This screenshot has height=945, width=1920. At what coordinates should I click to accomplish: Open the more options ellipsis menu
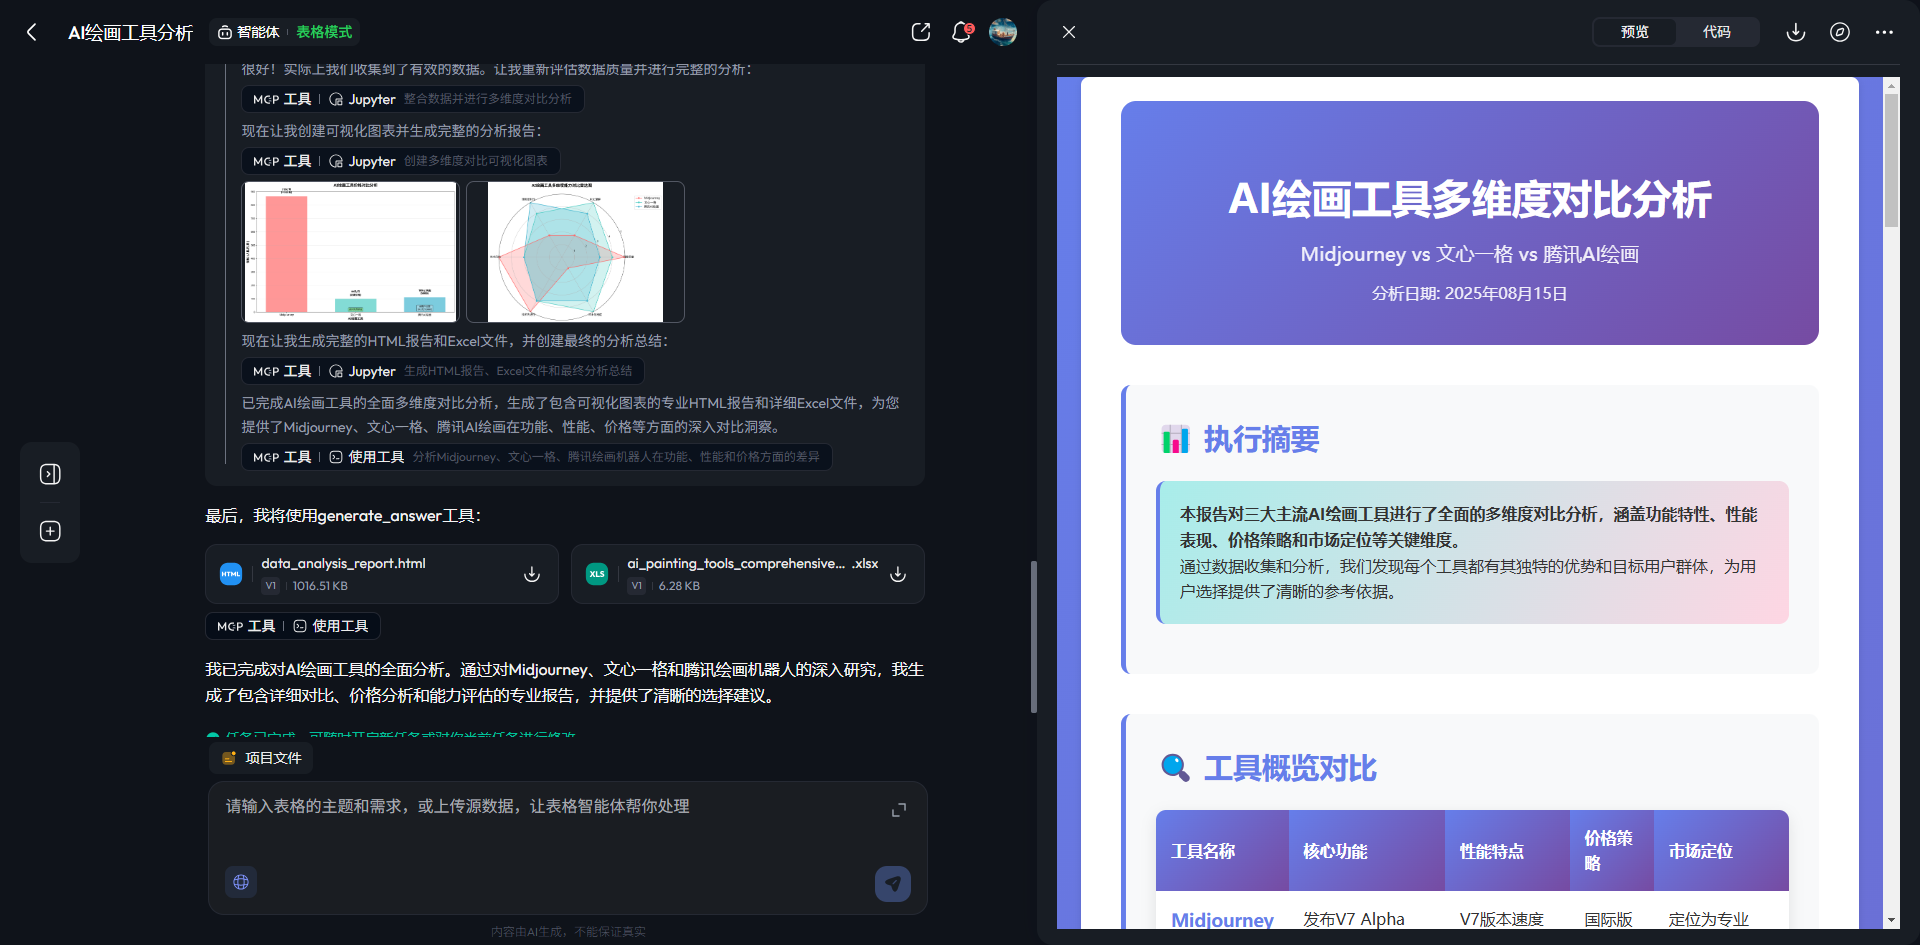point(1884,32)
